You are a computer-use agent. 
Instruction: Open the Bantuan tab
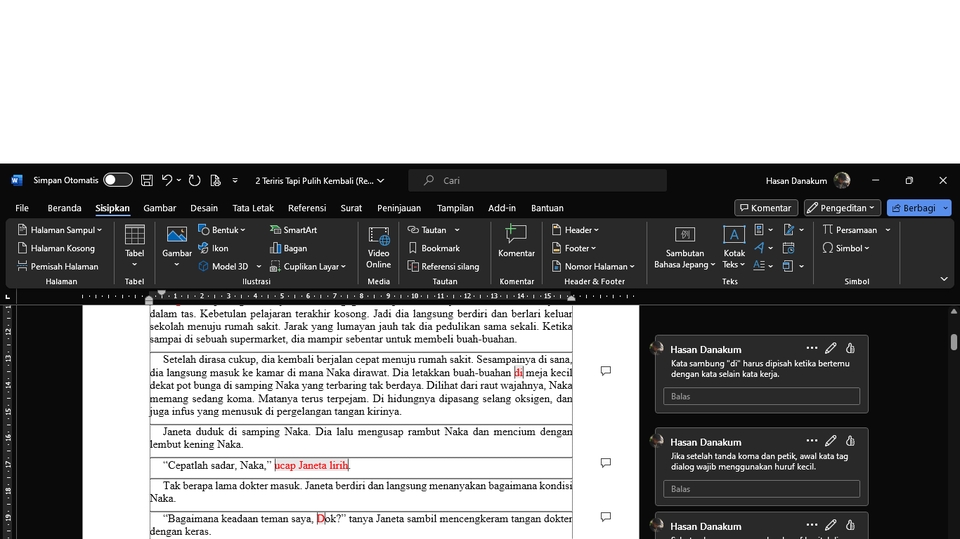547,208
